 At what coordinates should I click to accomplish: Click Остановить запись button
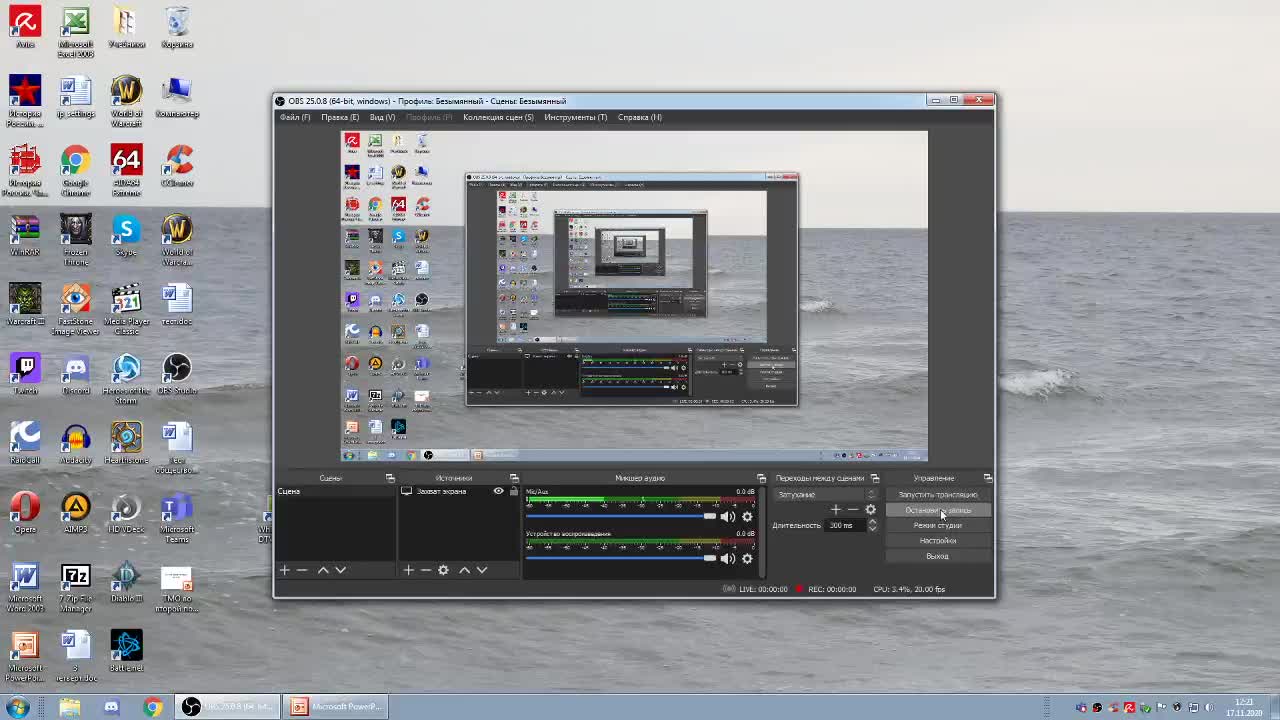point(938,510)
